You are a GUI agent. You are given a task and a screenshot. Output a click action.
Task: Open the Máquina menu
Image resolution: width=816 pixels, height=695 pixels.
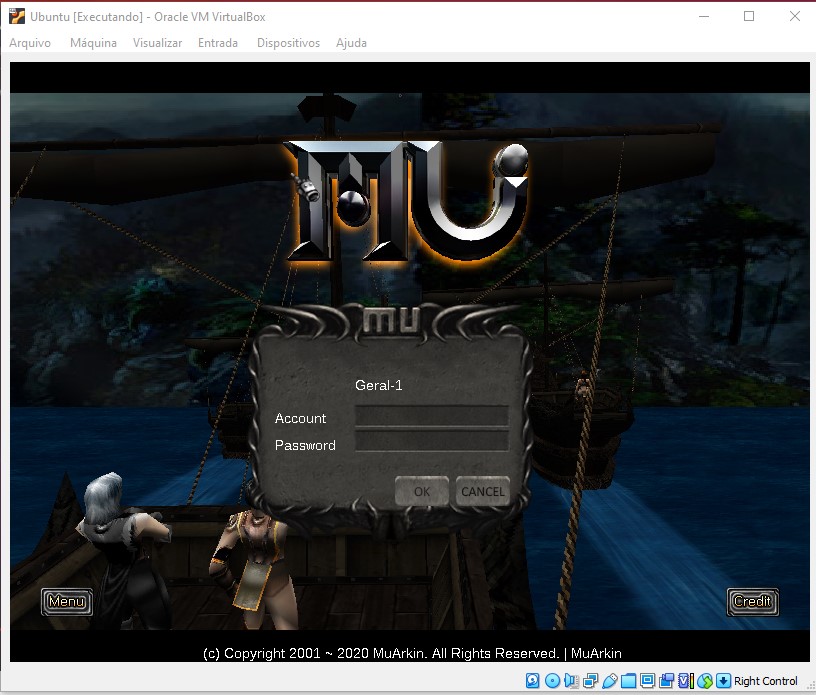pyautogui.click(x=93, y=43)
